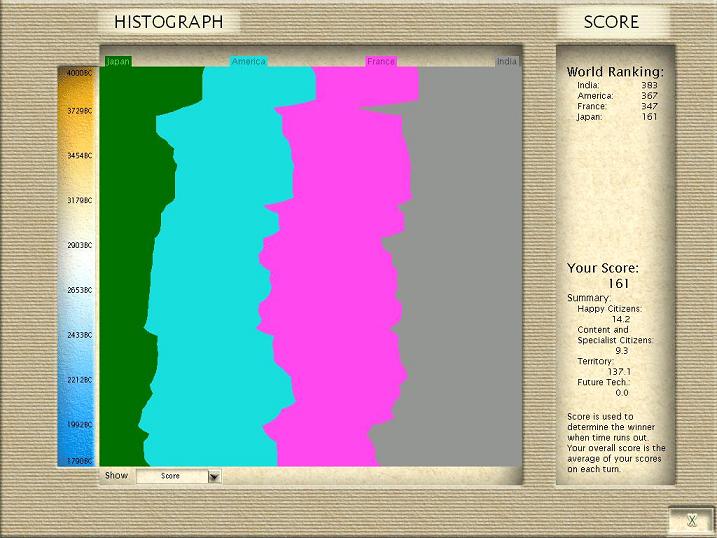Open the Show dropdown arrow

pyautogui.click(x=214, y=477)
